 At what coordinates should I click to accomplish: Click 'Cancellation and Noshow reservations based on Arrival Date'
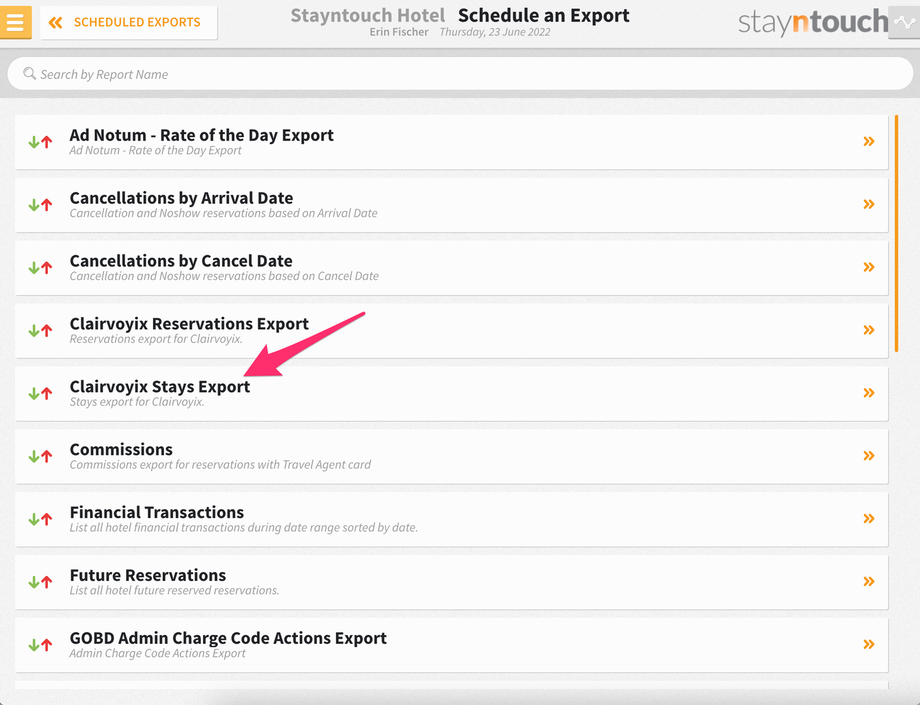[224, 213]
